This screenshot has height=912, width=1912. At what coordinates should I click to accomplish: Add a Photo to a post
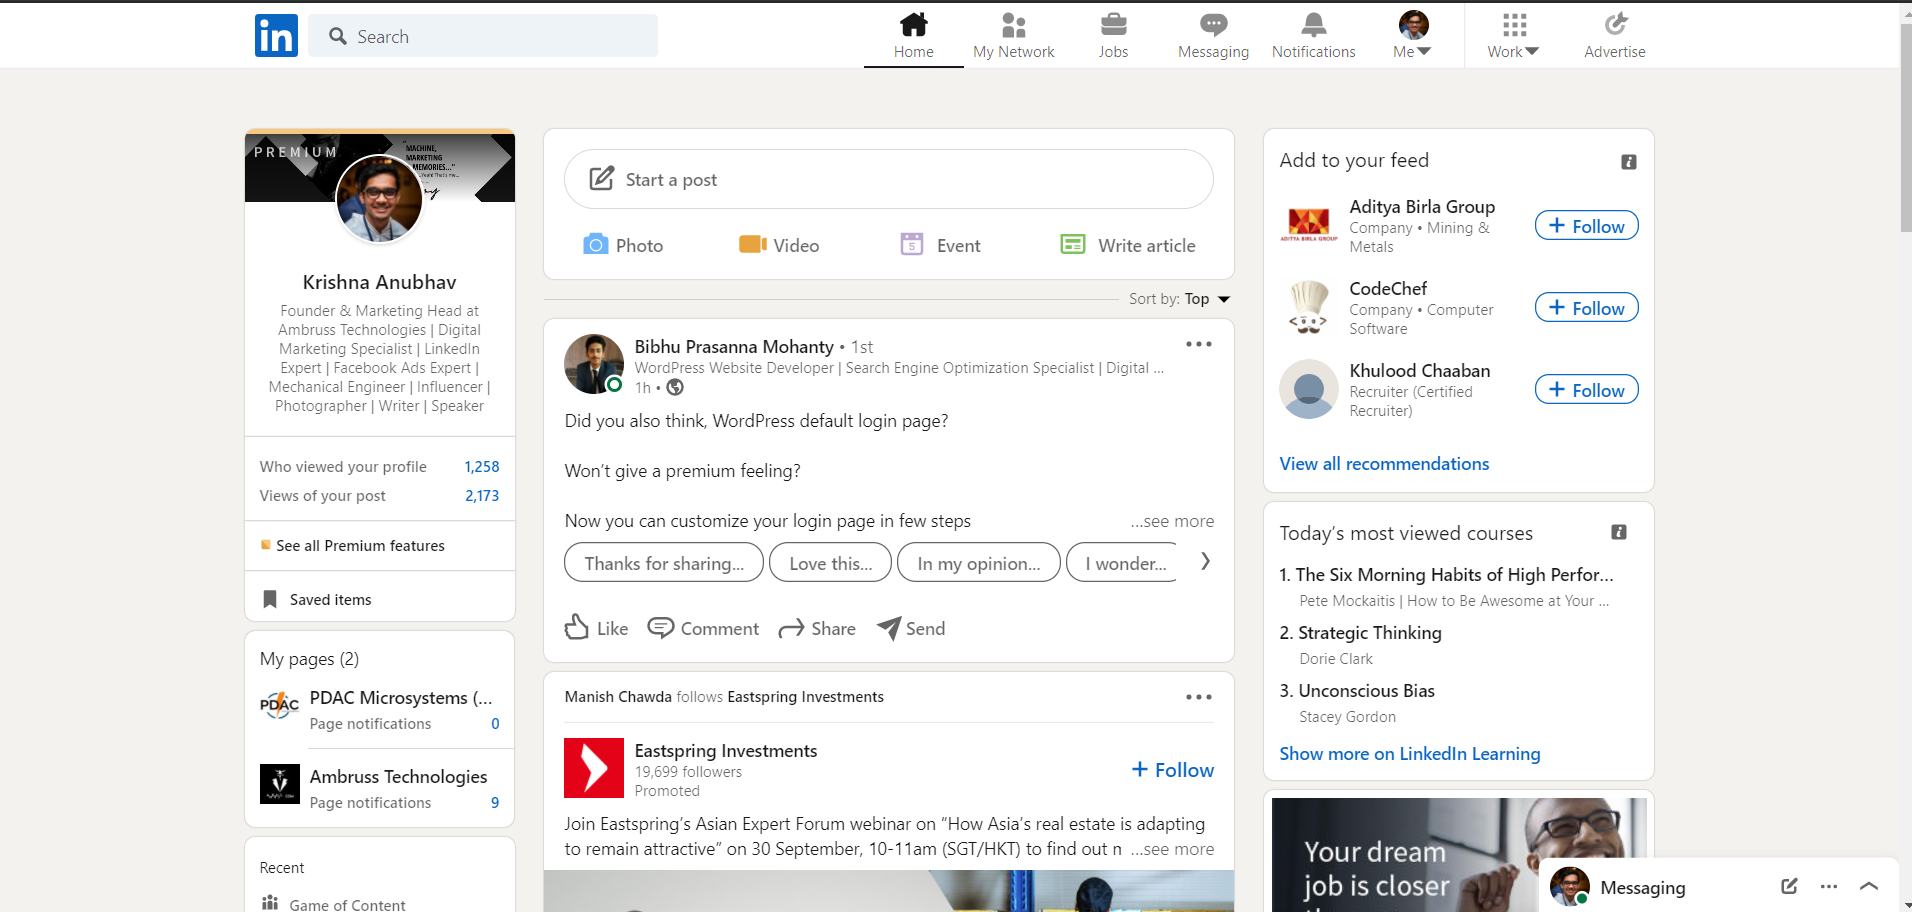tap(623, 245)
